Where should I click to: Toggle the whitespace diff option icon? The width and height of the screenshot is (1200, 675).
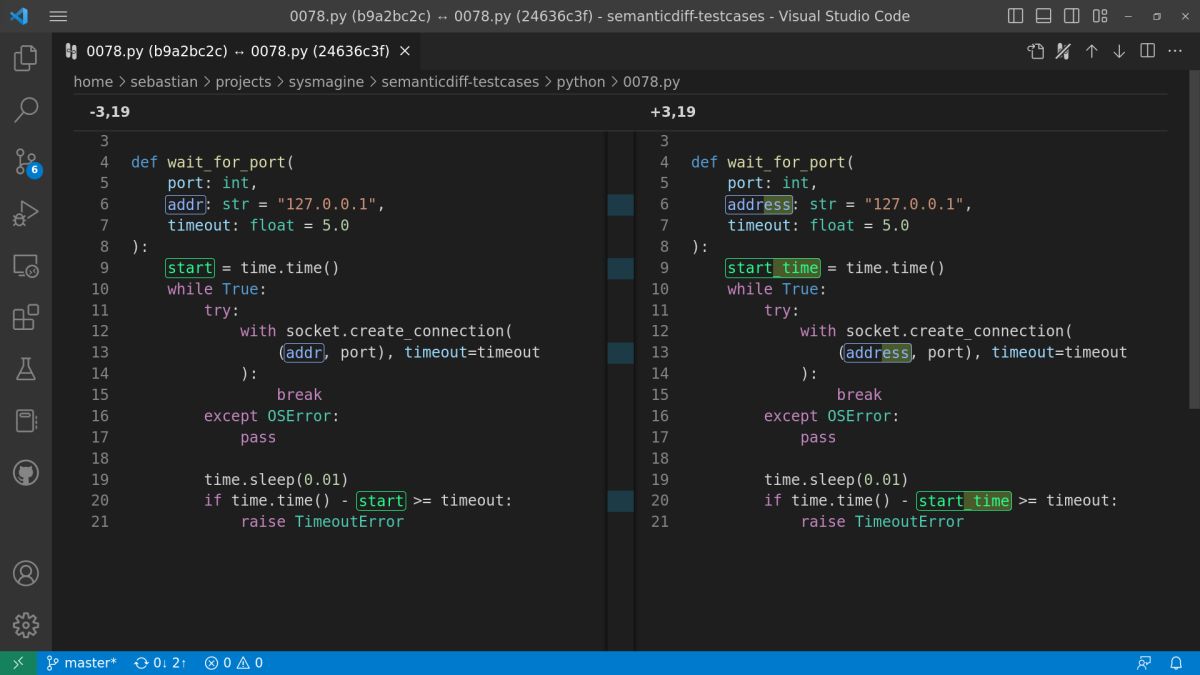pyautogui.click(x=1064, y=51)
